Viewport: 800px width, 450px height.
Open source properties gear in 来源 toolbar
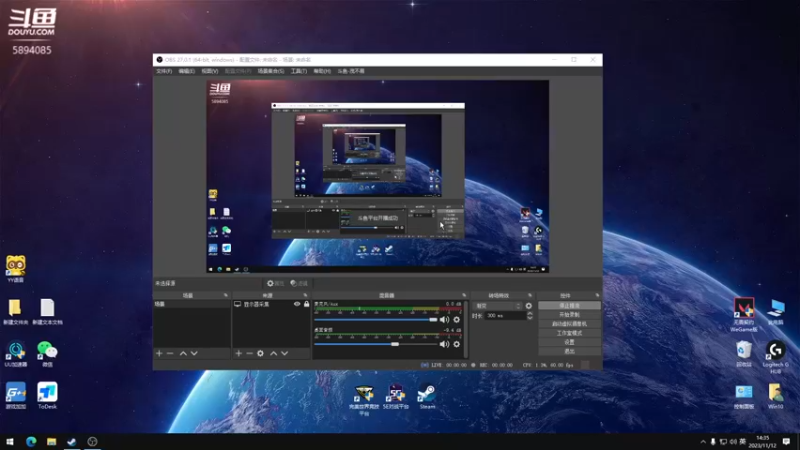(260, 353)
